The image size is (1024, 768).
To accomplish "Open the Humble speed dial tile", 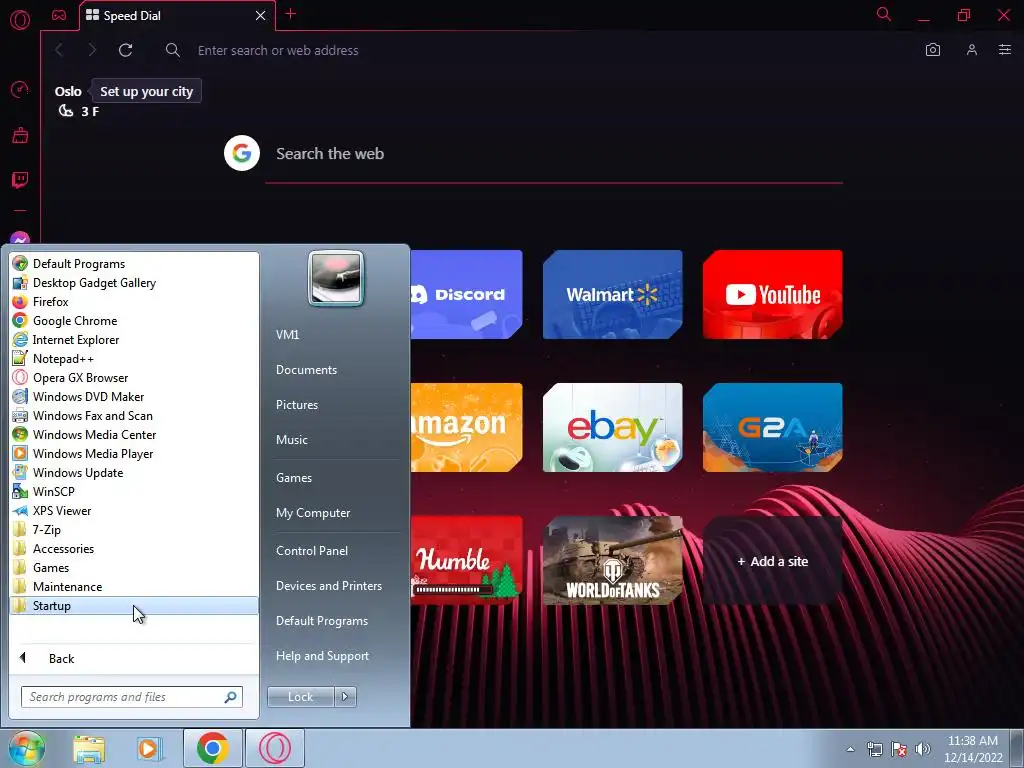I will [466, 561].
